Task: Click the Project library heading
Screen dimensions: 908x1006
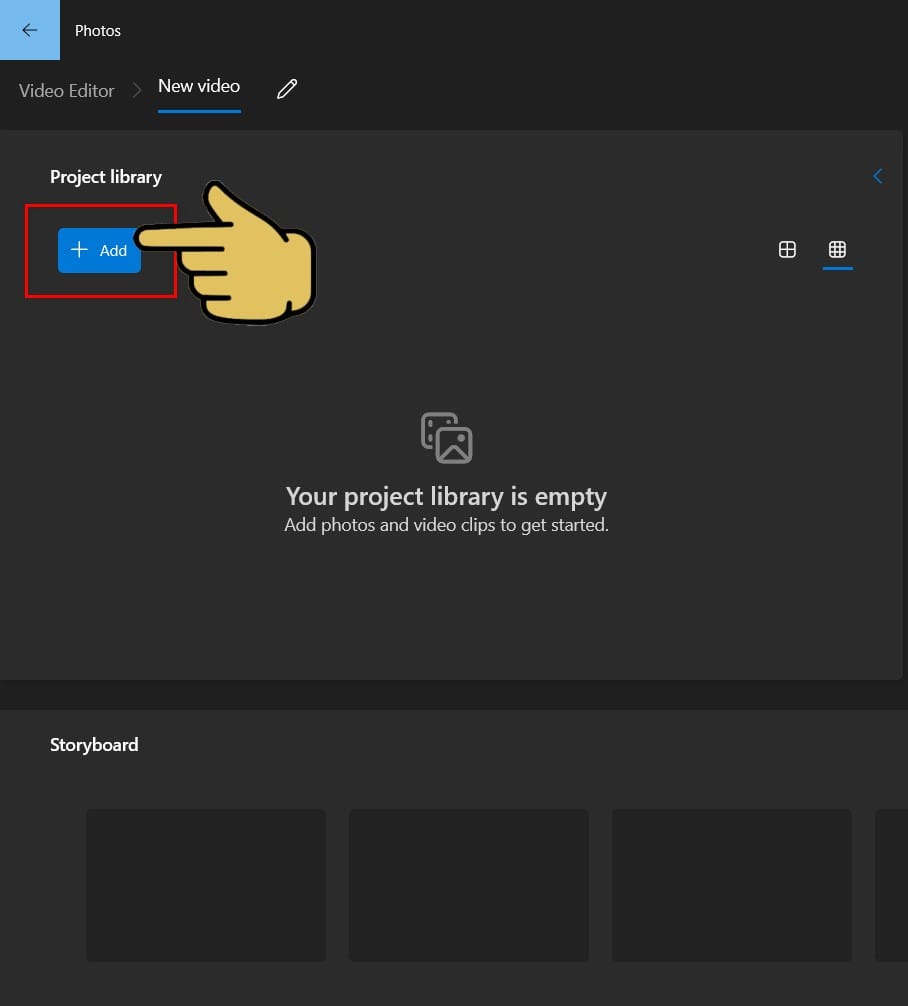Action: 106,177
